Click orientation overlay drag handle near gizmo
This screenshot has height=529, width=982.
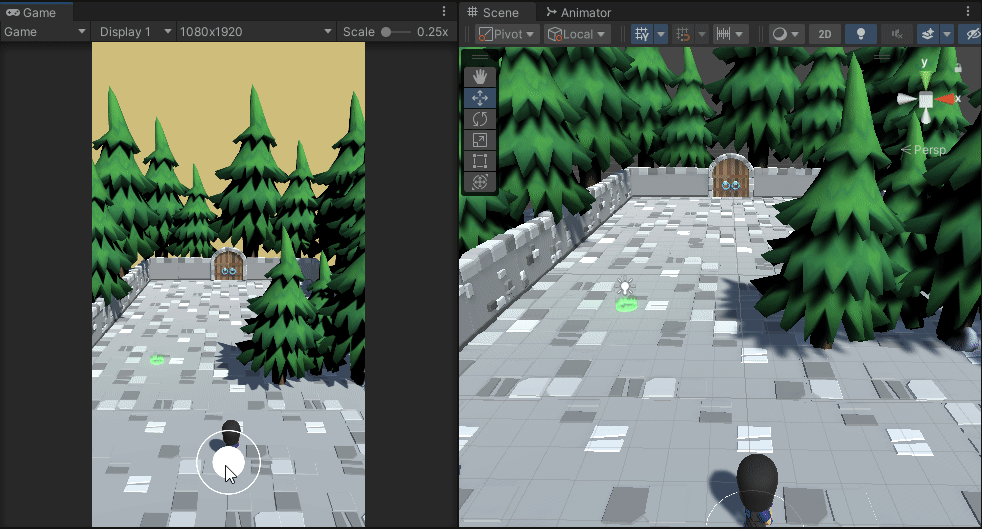click(882, 58)
